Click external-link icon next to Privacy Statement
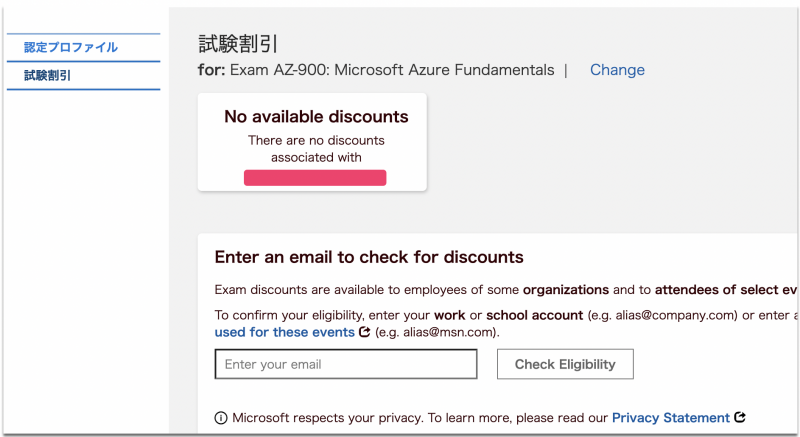Screen dimensions: 800x437 740,417
